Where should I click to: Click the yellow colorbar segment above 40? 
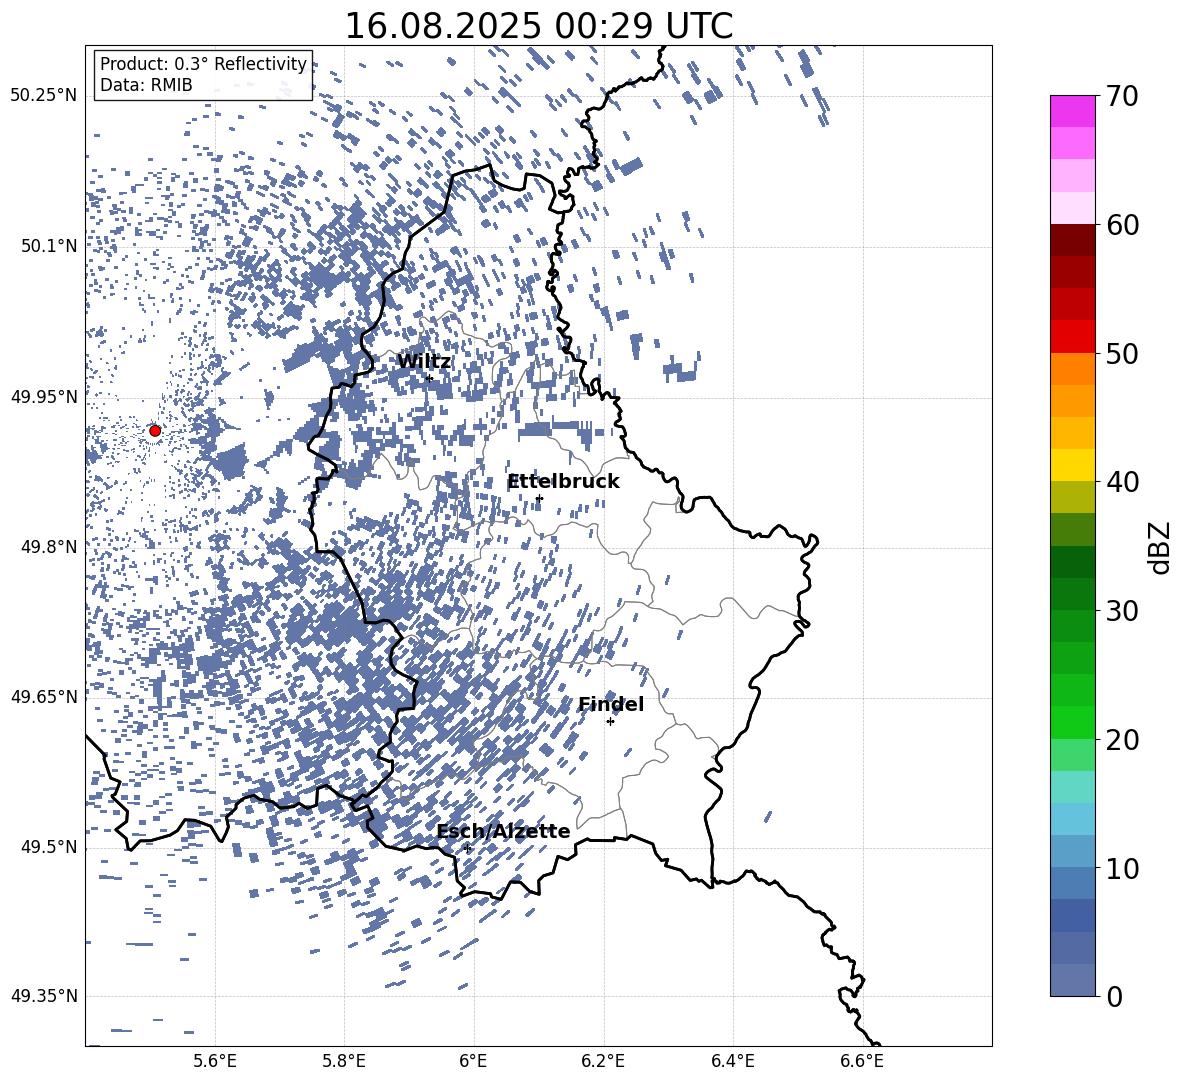coord(1072,465)
